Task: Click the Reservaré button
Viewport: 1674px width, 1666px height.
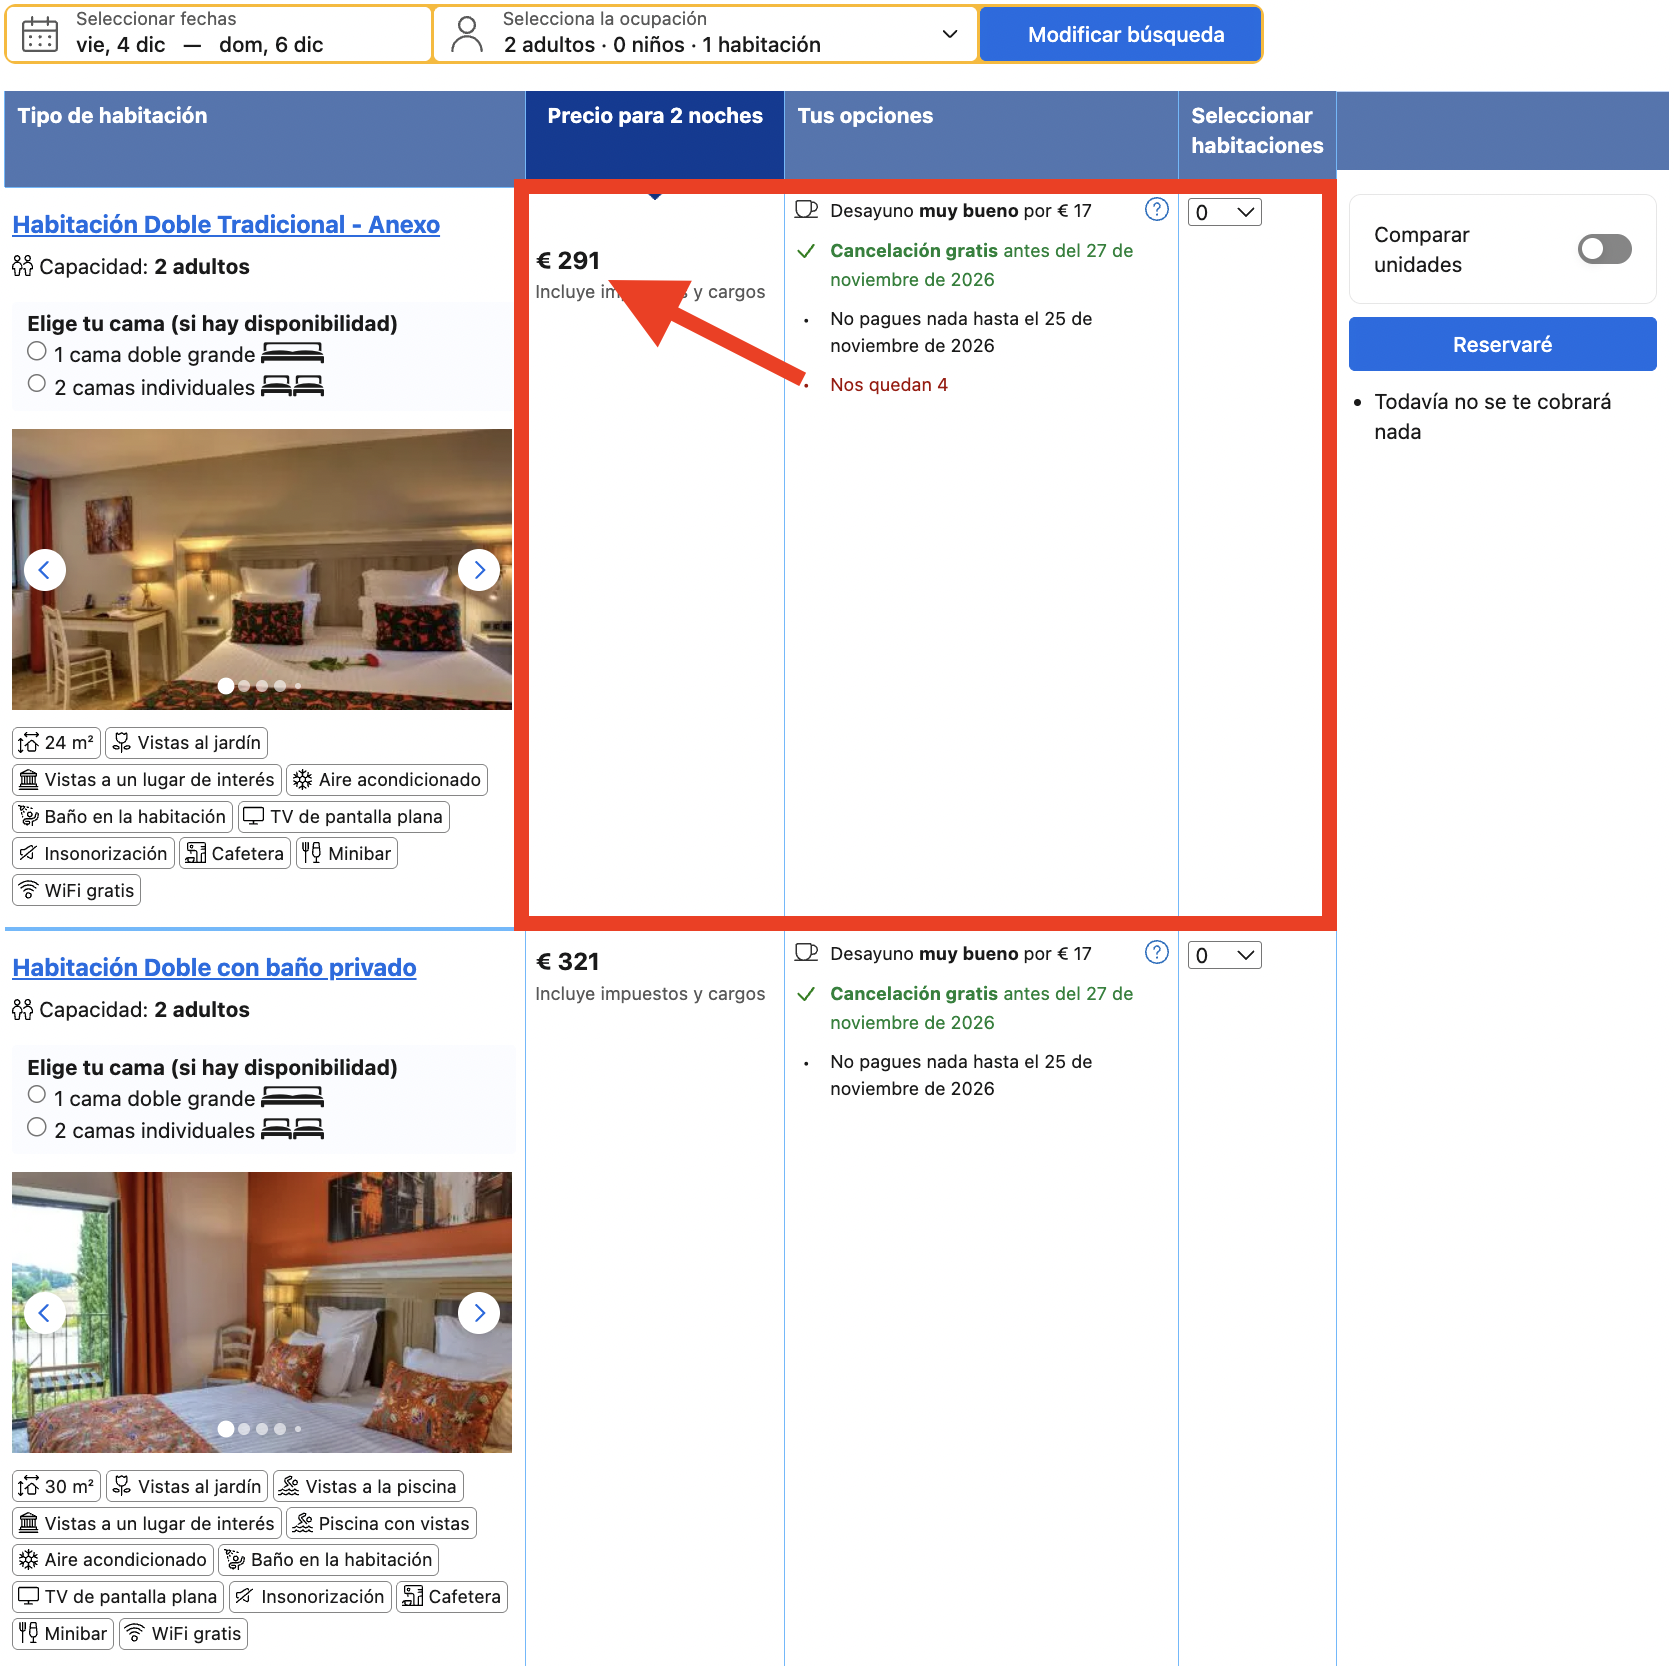Action: [x=1502, y=344]
